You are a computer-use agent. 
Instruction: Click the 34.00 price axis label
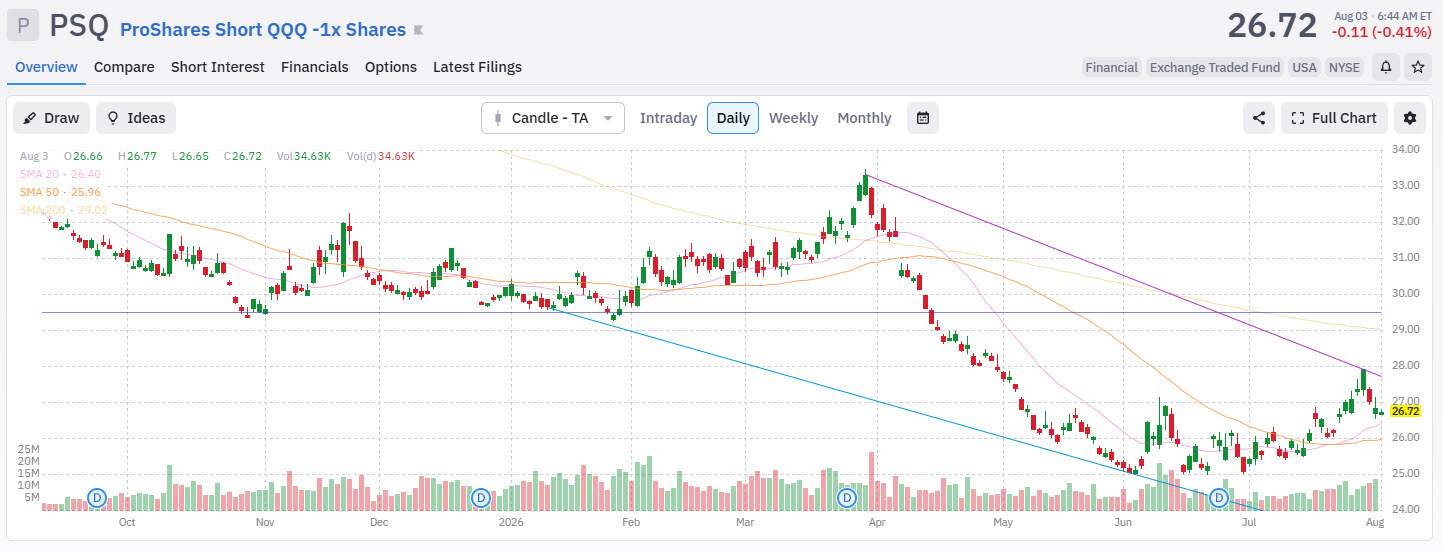(1406, 149)
